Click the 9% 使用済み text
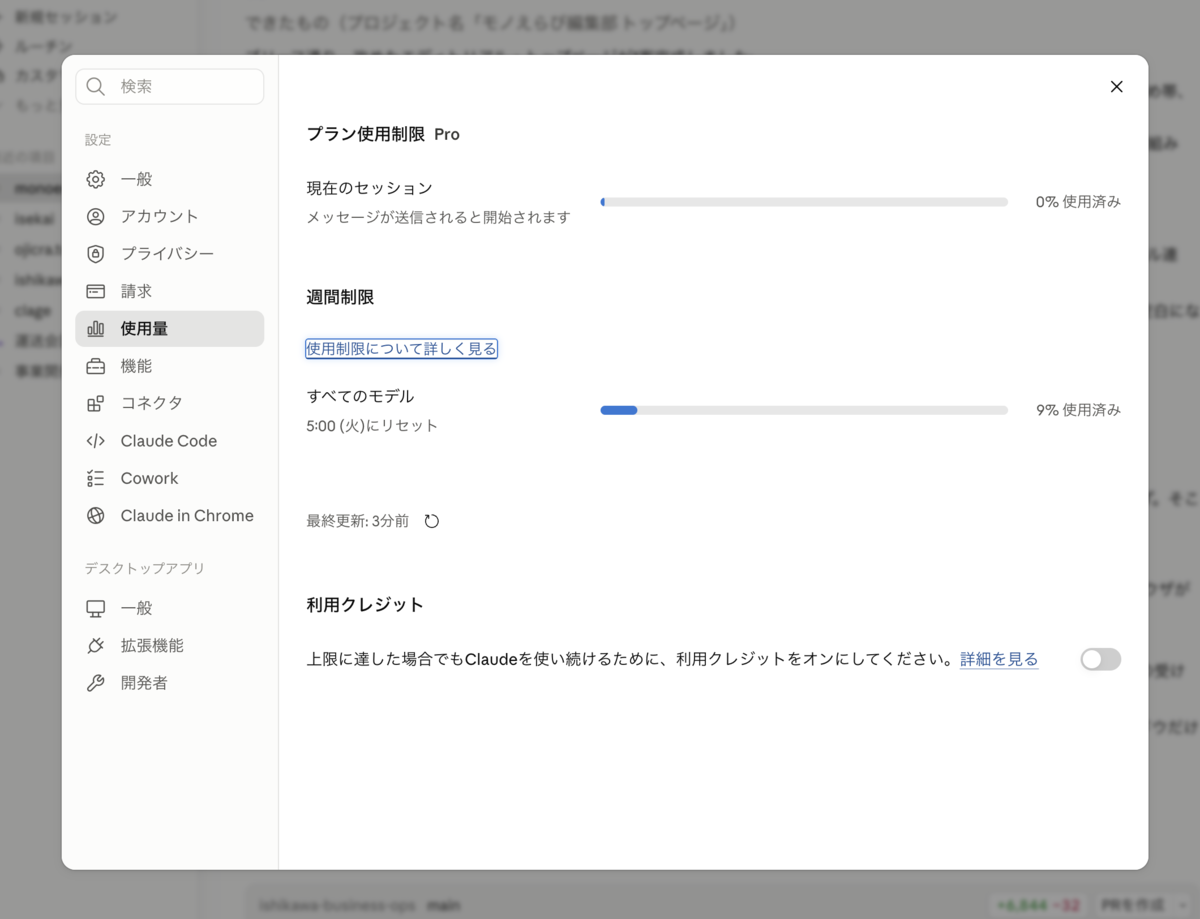Image resolution: width=1200 pixels, height=919 pixels. coord(1078,410)
